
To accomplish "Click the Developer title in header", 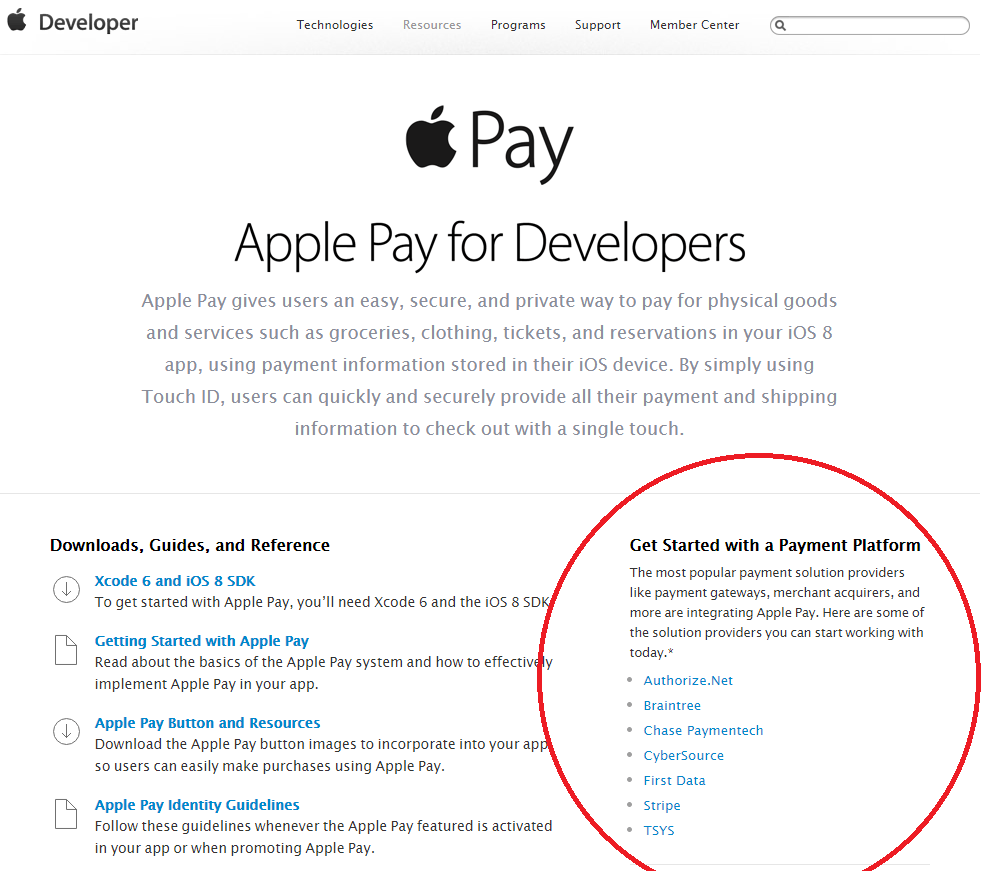I will (88, 23).
